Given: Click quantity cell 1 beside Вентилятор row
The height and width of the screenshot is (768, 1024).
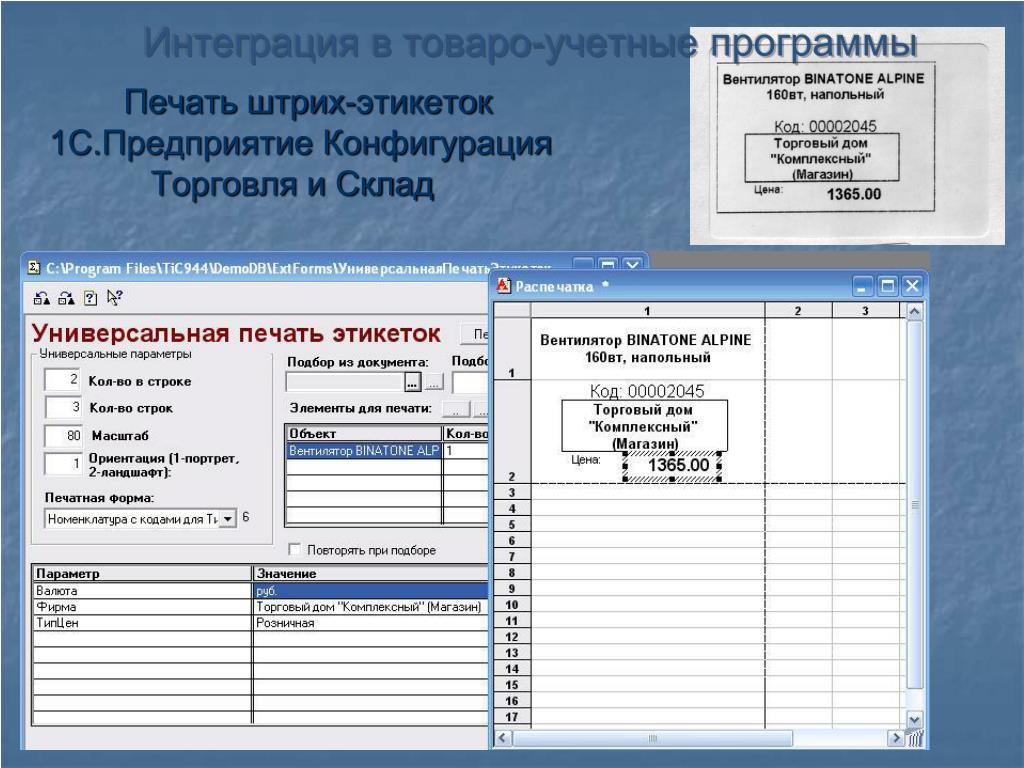Looking at the screenshot, I should click(466, 451).
